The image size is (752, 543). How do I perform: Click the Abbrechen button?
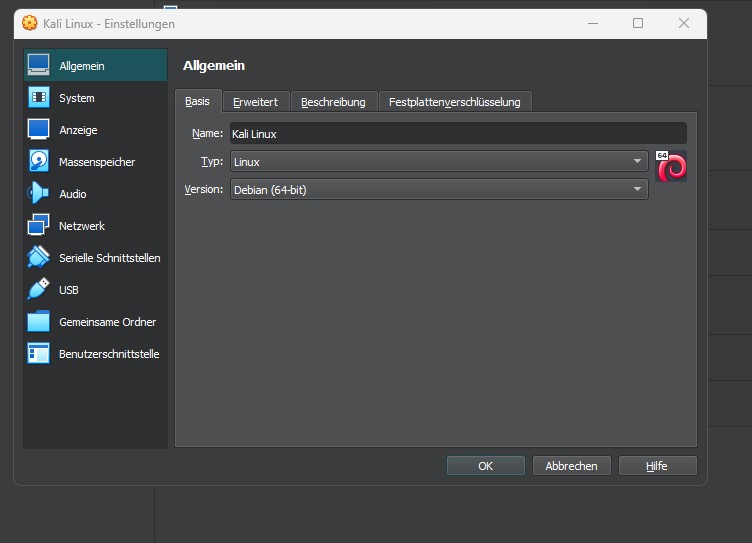point(572,466)
